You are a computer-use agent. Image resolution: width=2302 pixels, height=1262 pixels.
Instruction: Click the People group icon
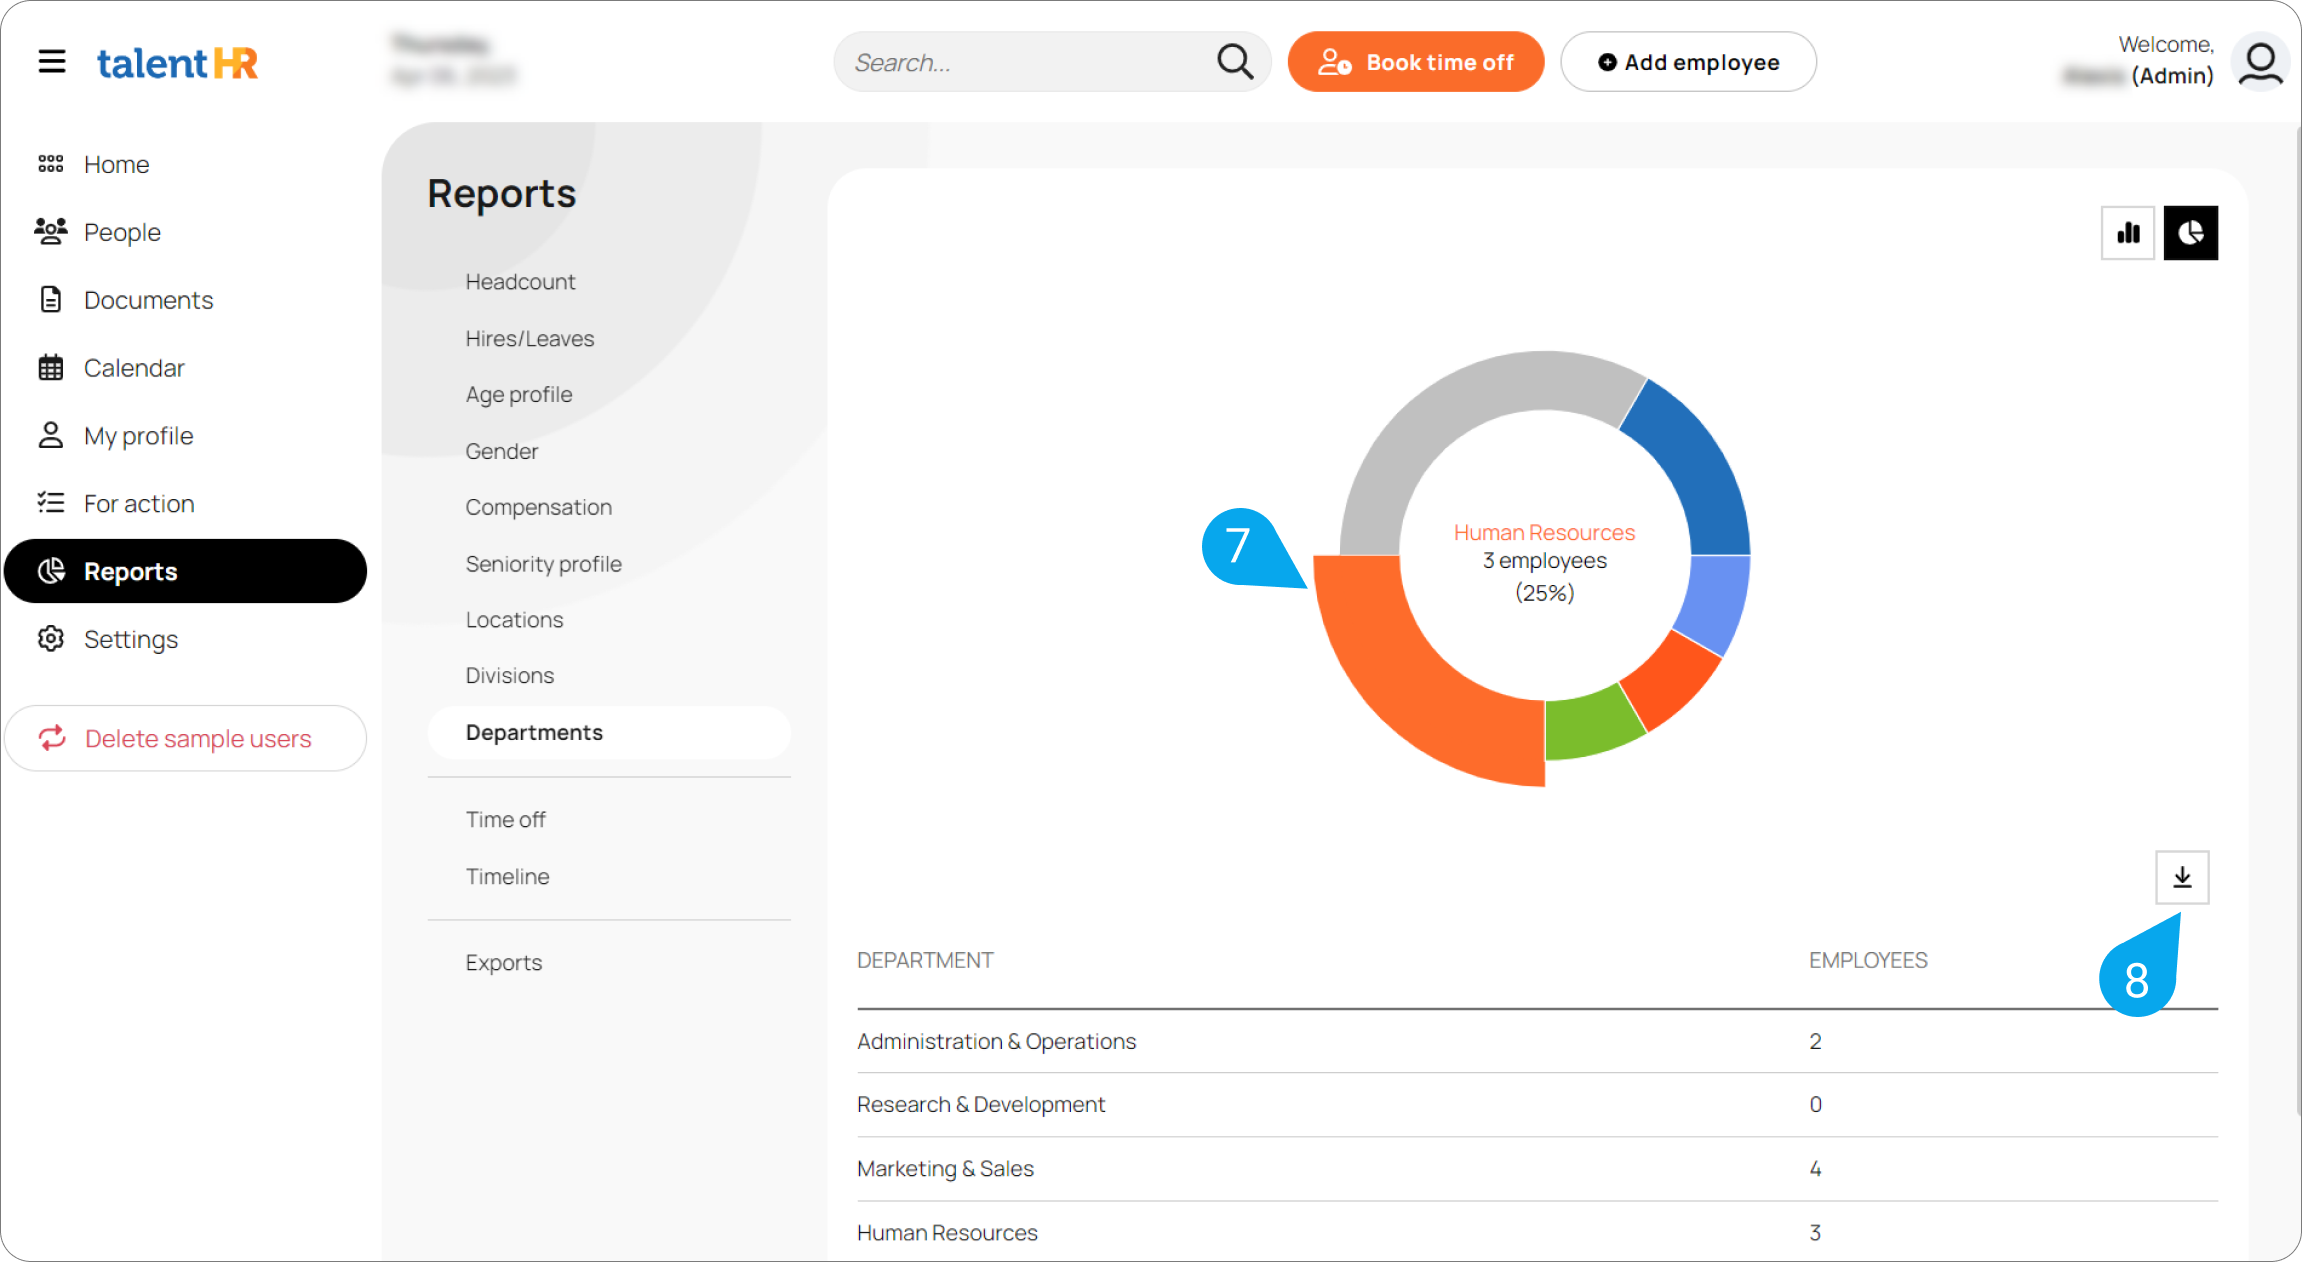click(51, 232)
